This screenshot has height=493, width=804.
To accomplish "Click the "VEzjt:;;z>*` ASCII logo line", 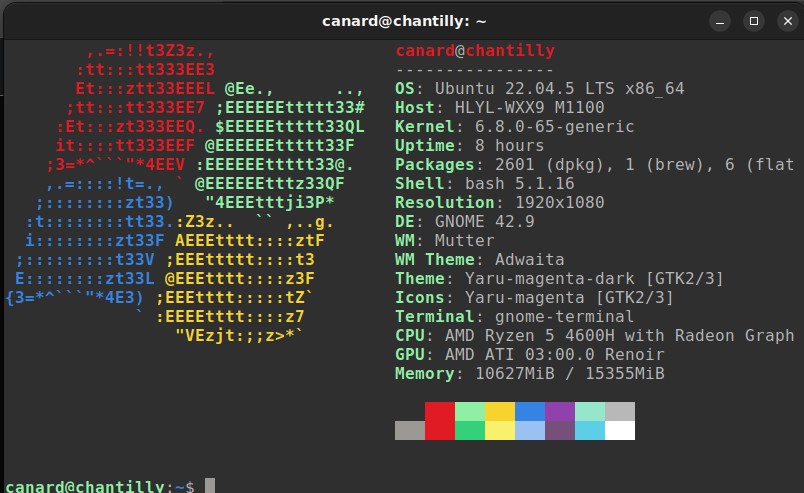I will (239, 335).
